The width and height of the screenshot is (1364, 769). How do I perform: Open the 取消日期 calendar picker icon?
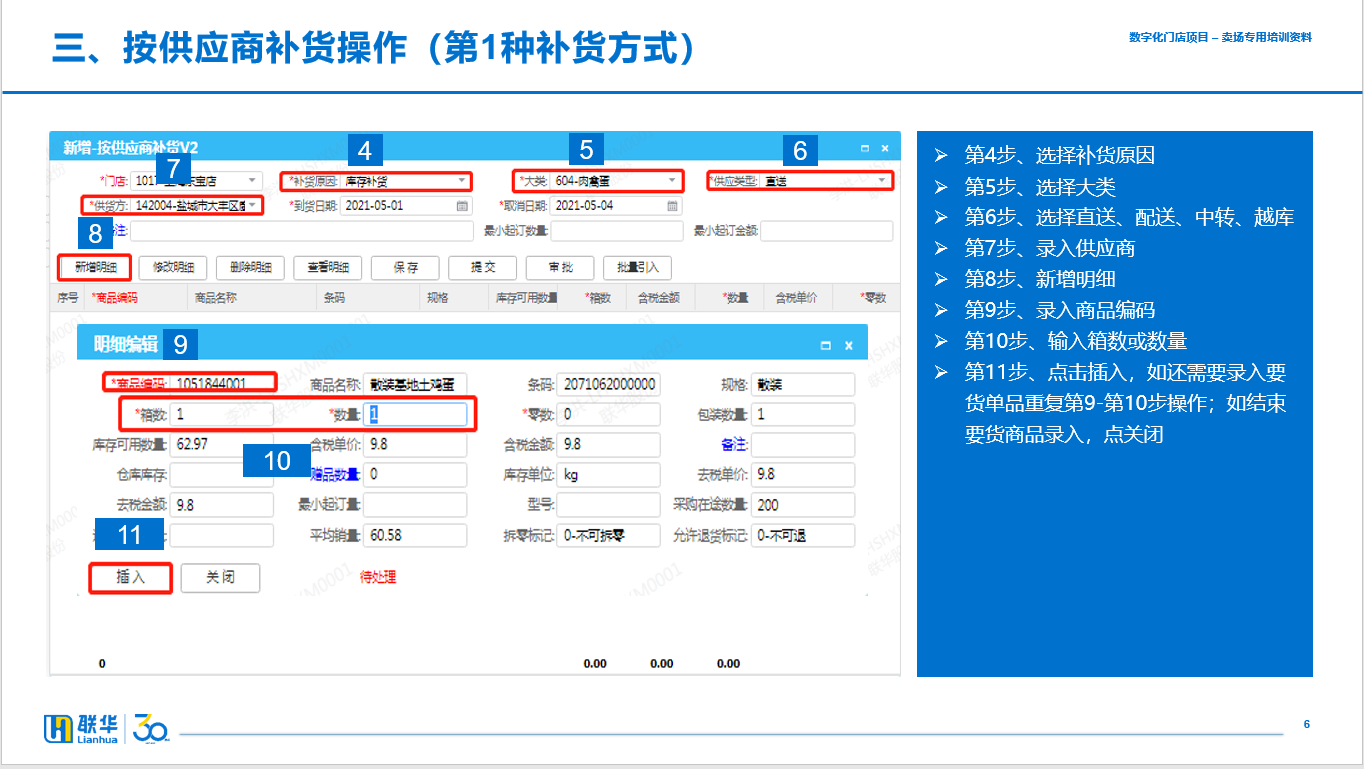tap(673, 206)
